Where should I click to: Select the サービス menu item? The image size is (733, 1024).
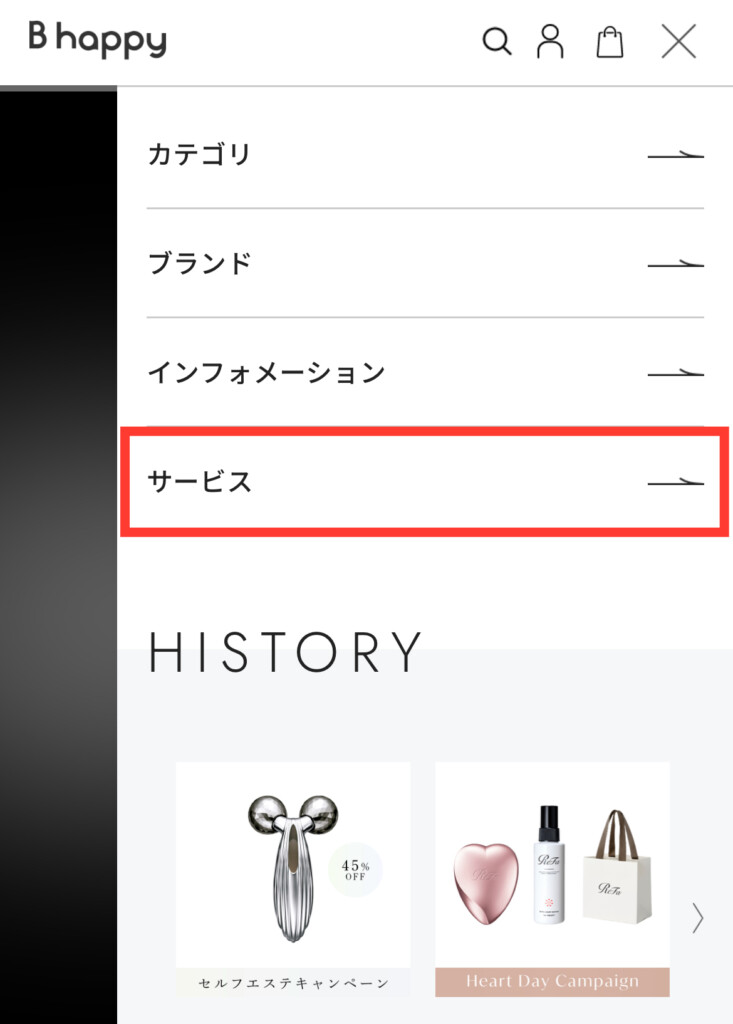coord(425,482)
